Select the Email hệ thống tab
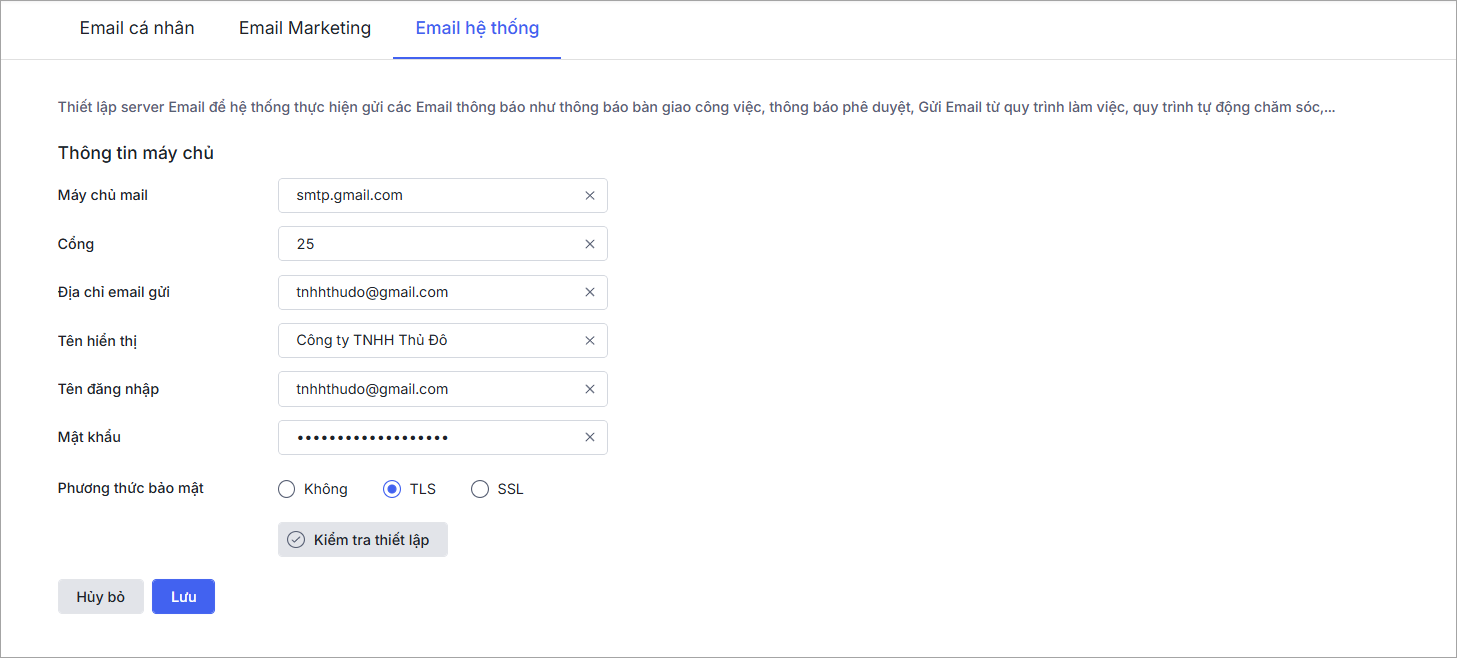 pos(477,28)
